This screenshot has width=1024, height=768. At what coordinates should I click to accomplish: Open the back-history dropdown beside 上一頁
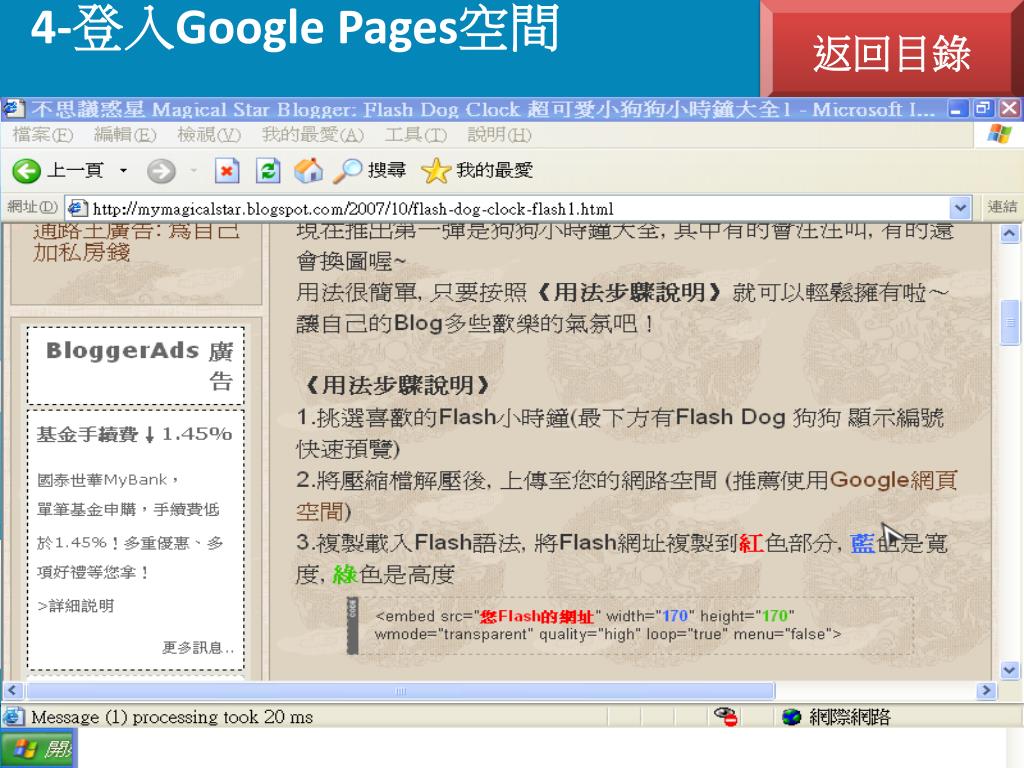123,171
